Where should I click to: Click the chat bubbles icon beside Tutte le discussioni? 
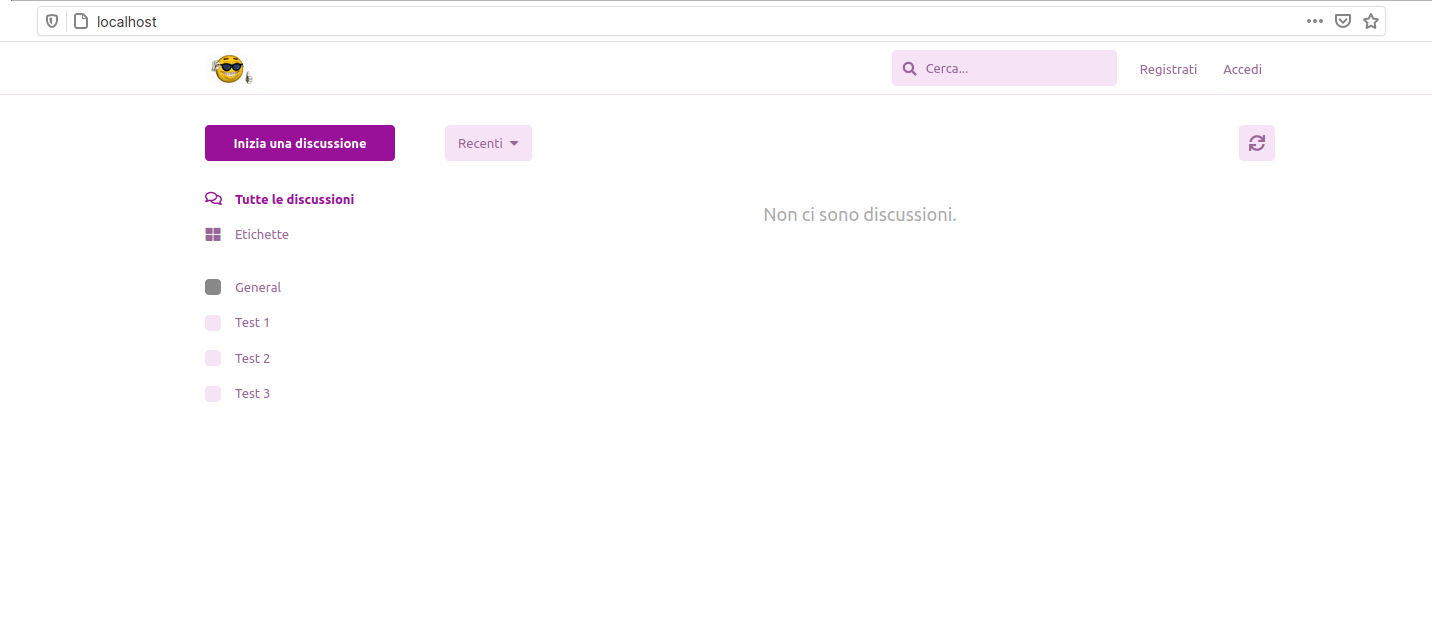point(213,199)
